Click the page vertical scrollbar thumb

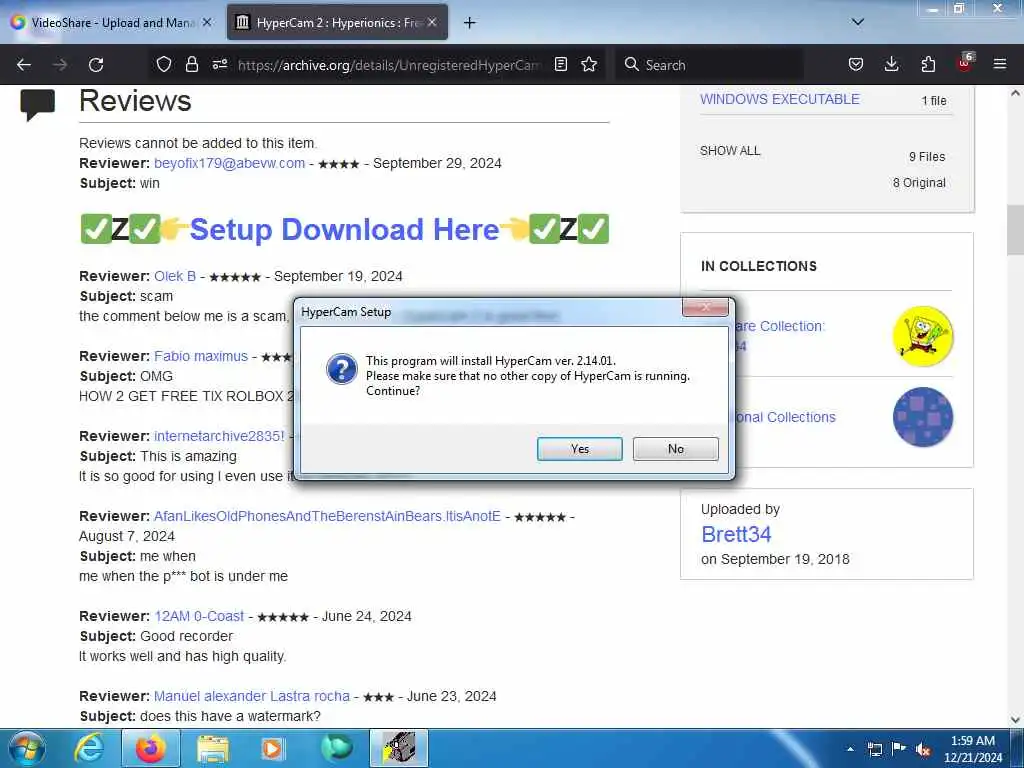click(1015, 230)
